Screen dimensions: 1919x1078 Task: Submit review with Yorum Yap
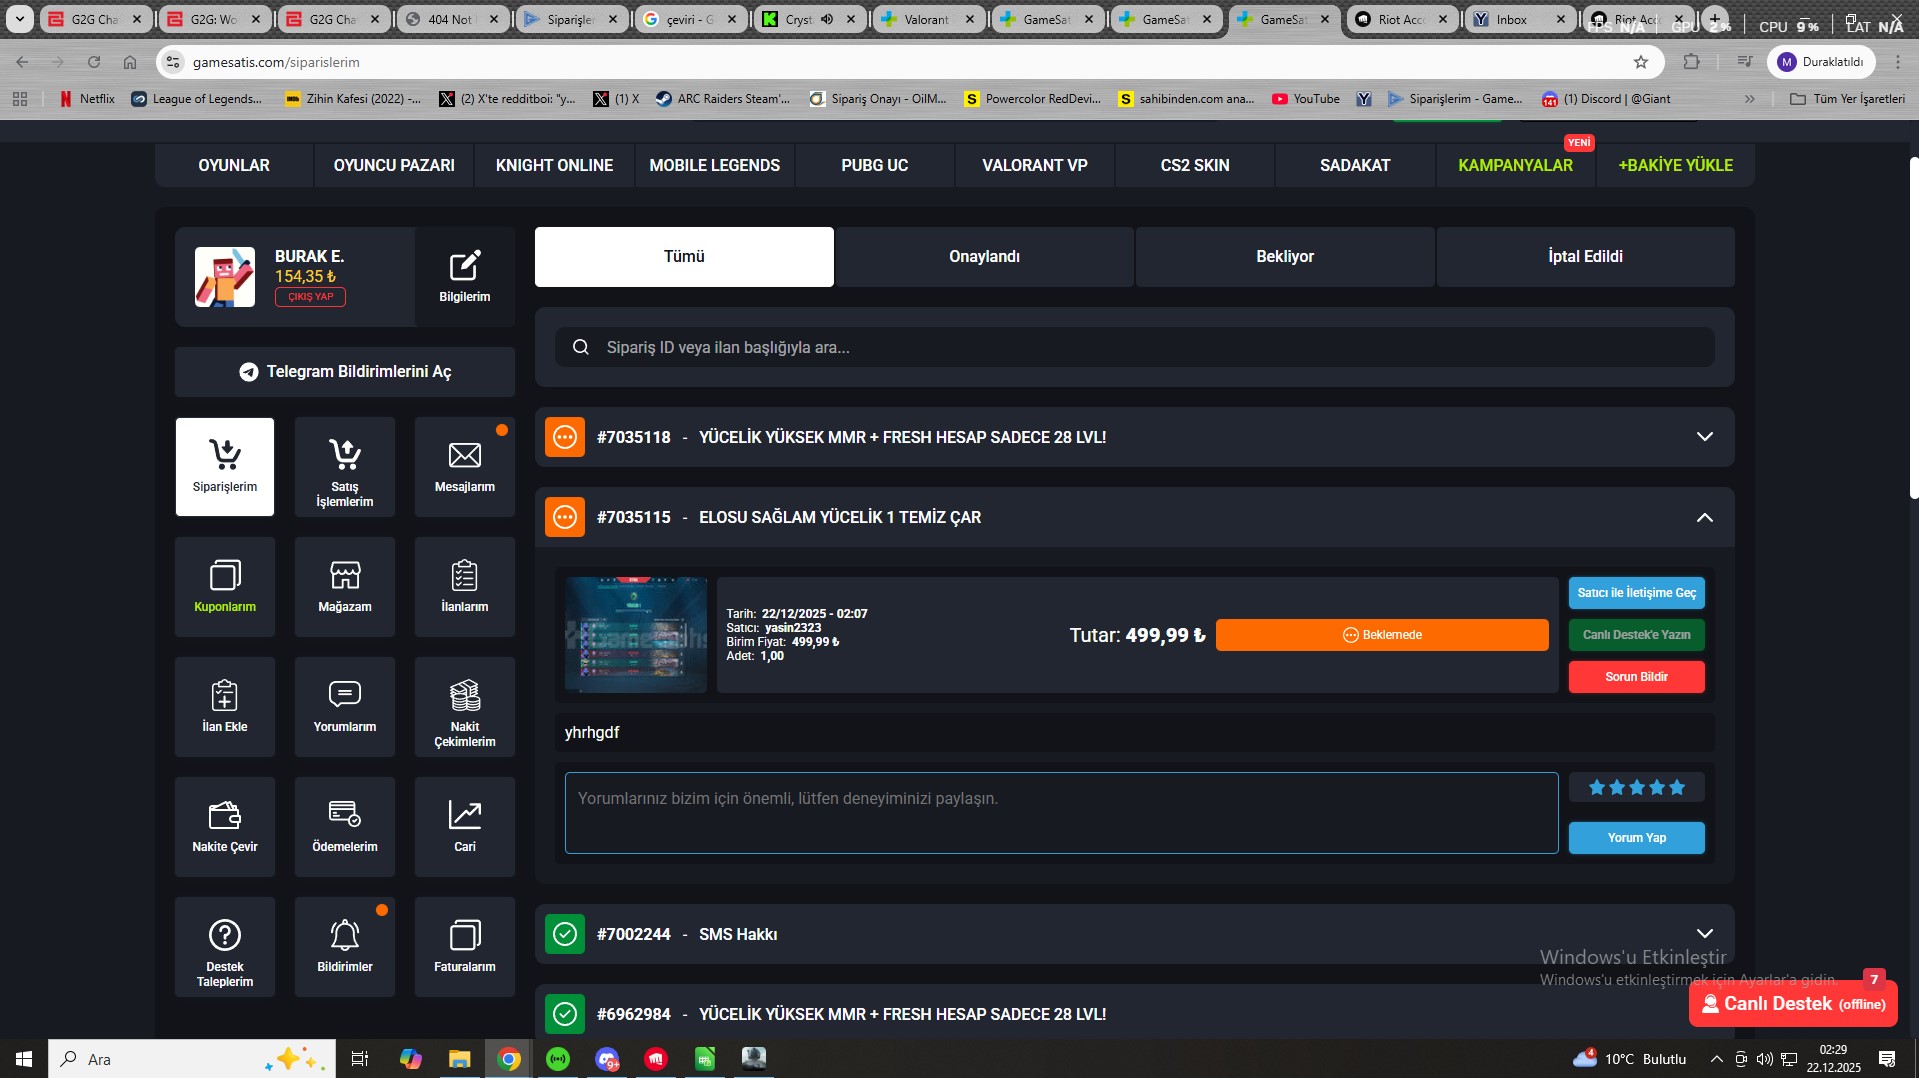tap(1637, 838)
